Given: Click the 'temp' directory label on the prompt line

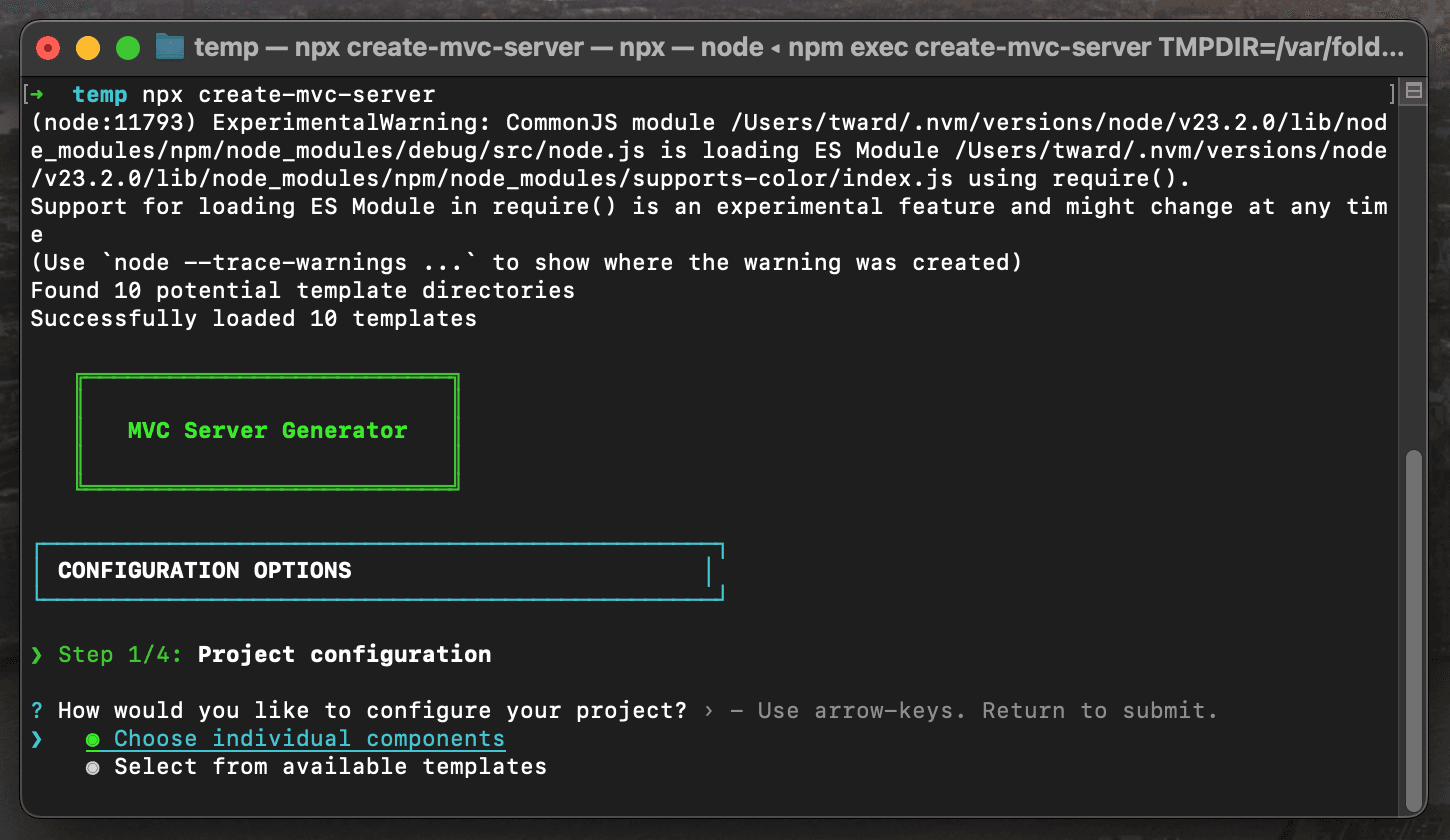Looking at the screenshot, I should point(99,93).
